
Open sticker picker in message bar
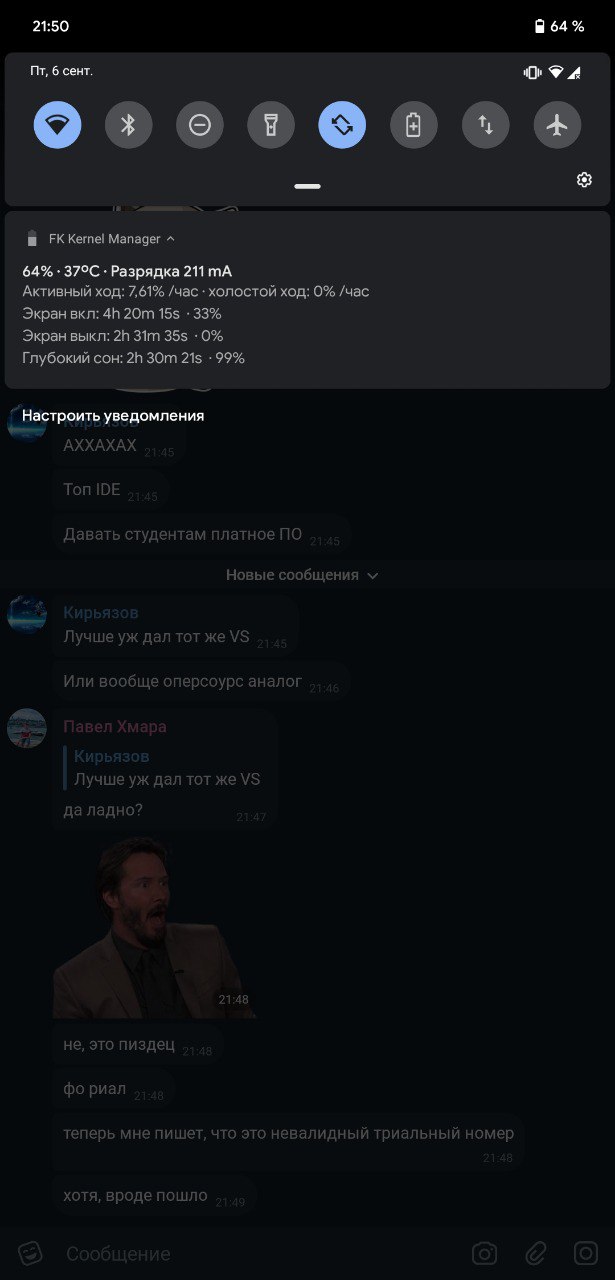pos(32,1253)
